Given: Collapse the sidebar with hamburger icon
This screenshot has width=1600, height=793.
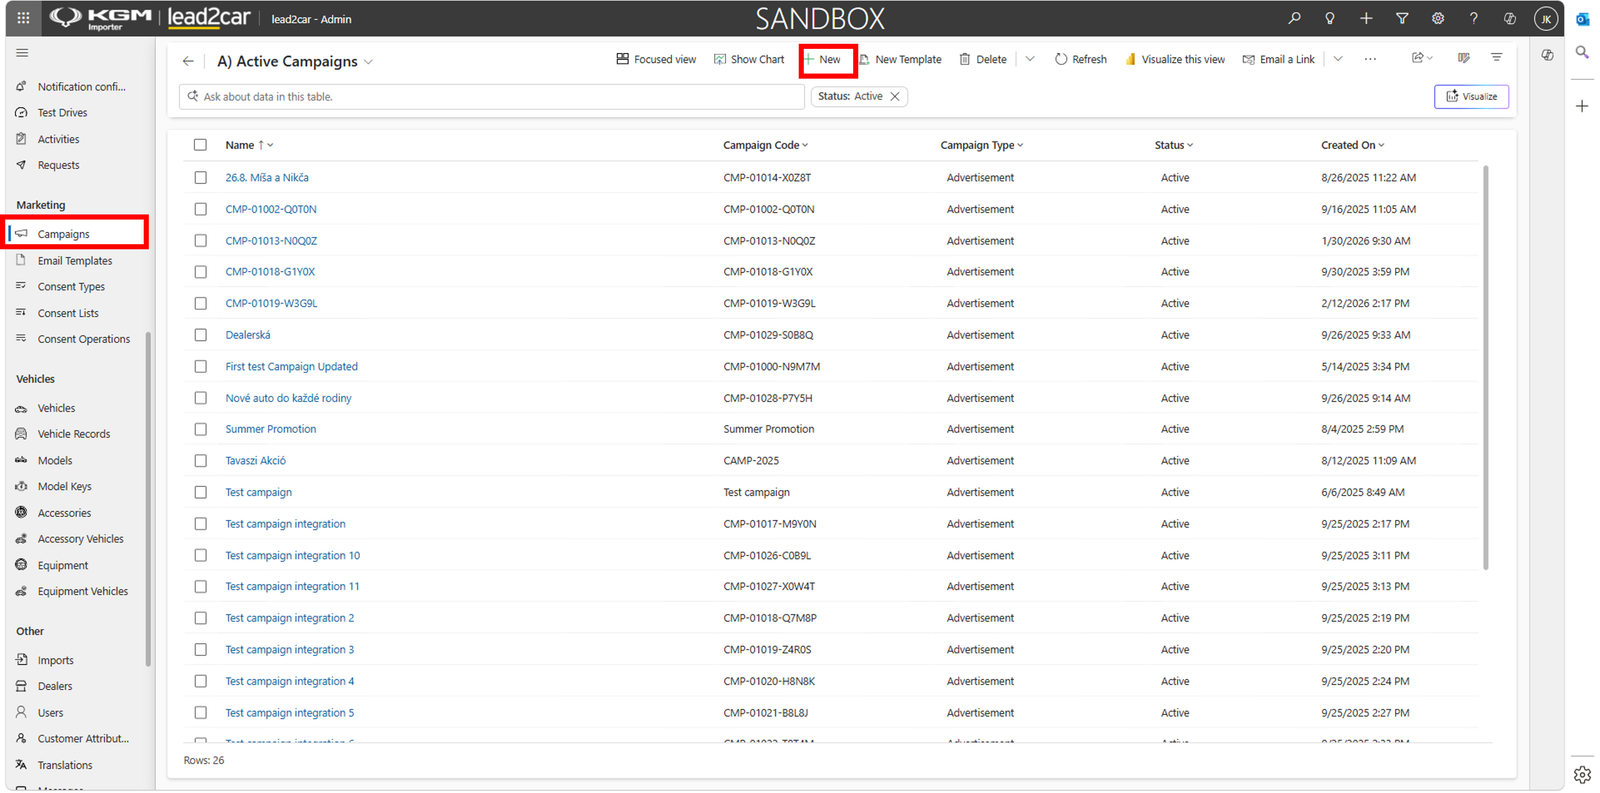Looking at the screenshot, I should [x=22, y=53].
